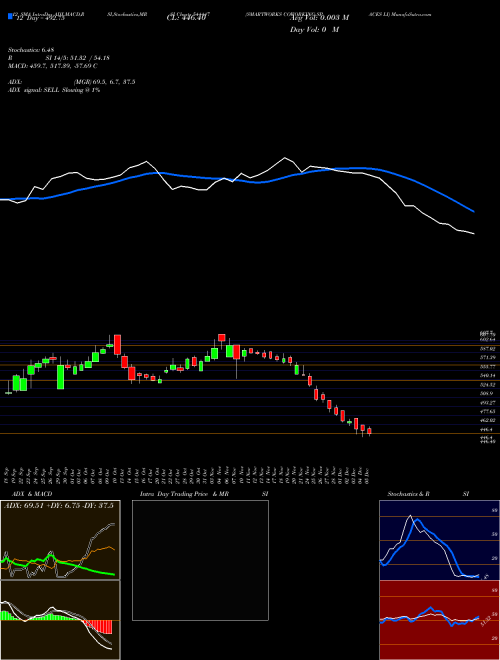
Task: Click the blue 12 Day SMA legend square
Action: click(10, 17)
